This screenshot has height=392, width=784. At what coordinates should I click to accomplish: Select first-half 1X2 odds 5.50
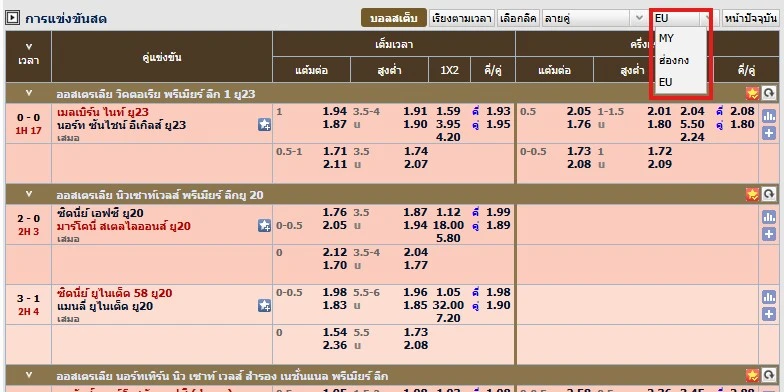[692, 124]
